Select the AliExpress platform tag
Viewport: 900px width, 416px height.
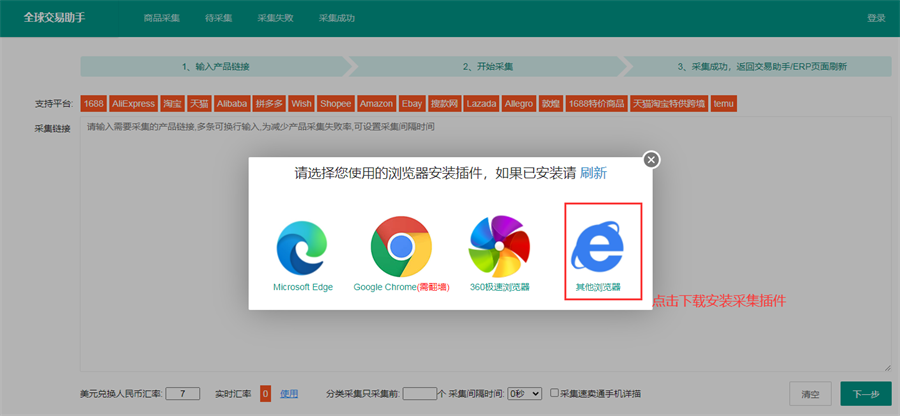tap(133, 104)
